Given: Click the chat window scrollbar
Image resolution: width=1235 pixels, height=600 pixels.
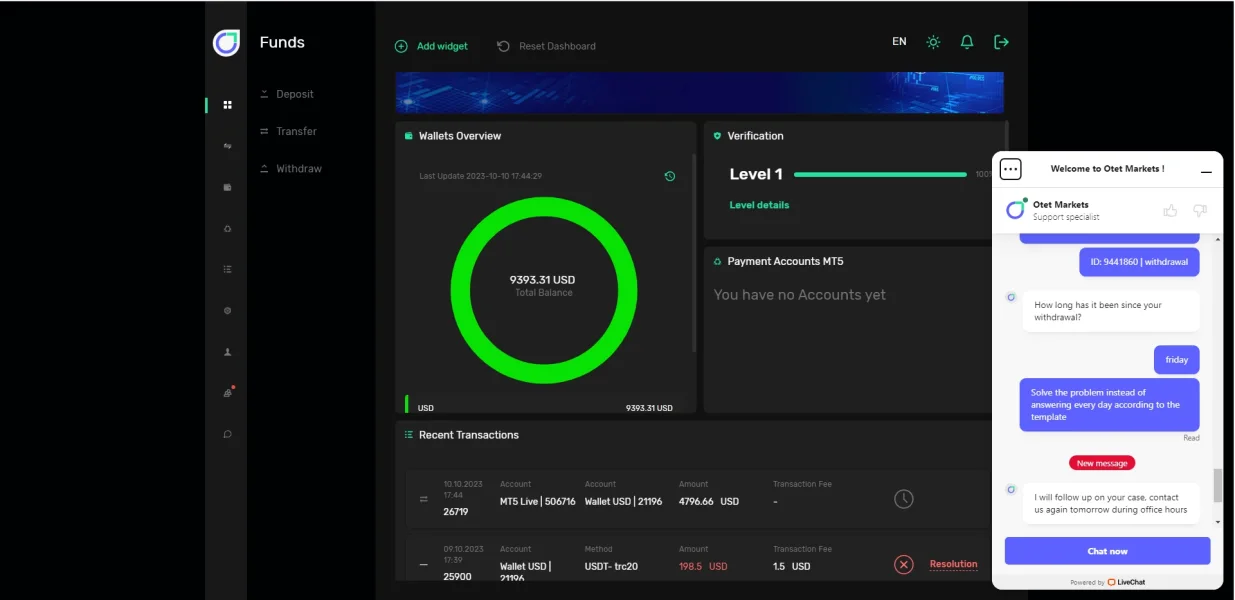Looking at the screenshot, I should tap(1217, 485).
